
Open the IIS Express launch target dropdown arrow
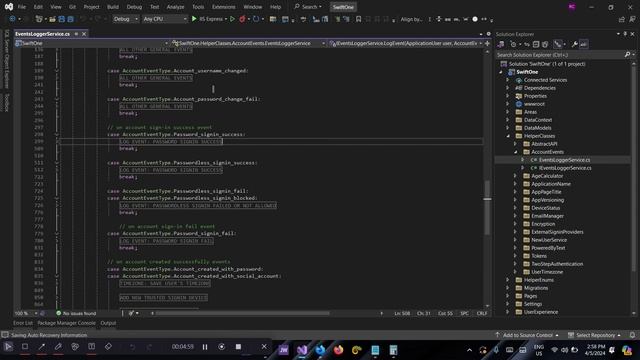click(x=226, y=19)
